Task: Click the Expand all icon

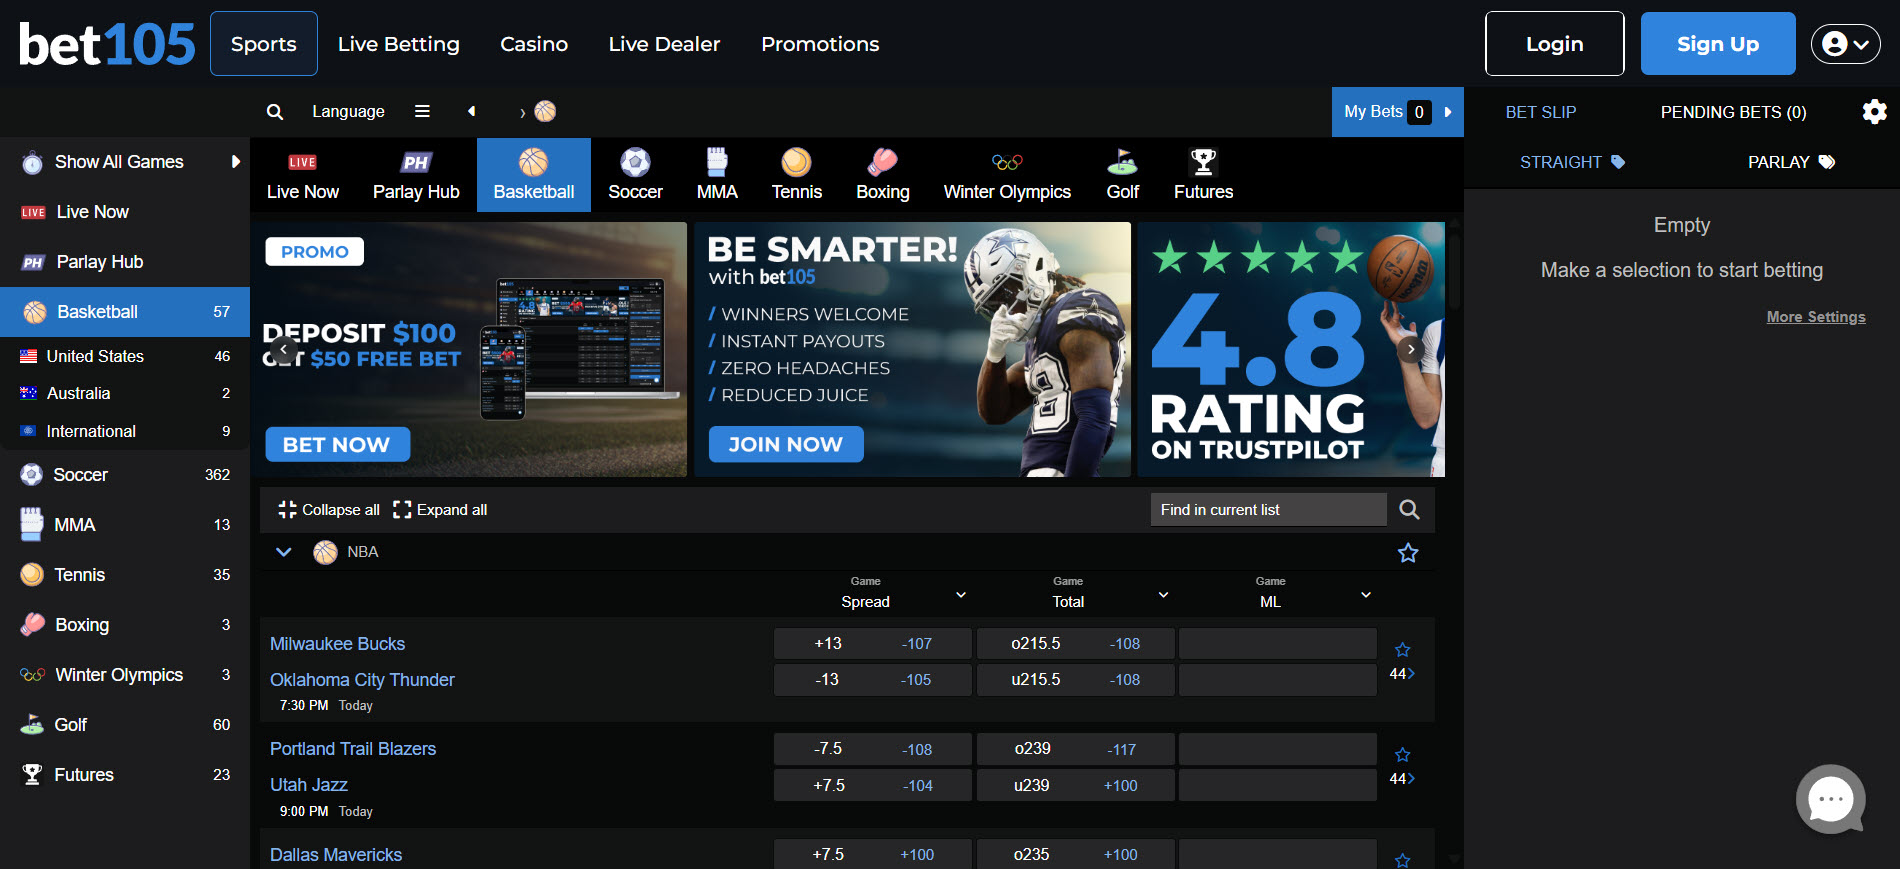Action: pos(402,510)
